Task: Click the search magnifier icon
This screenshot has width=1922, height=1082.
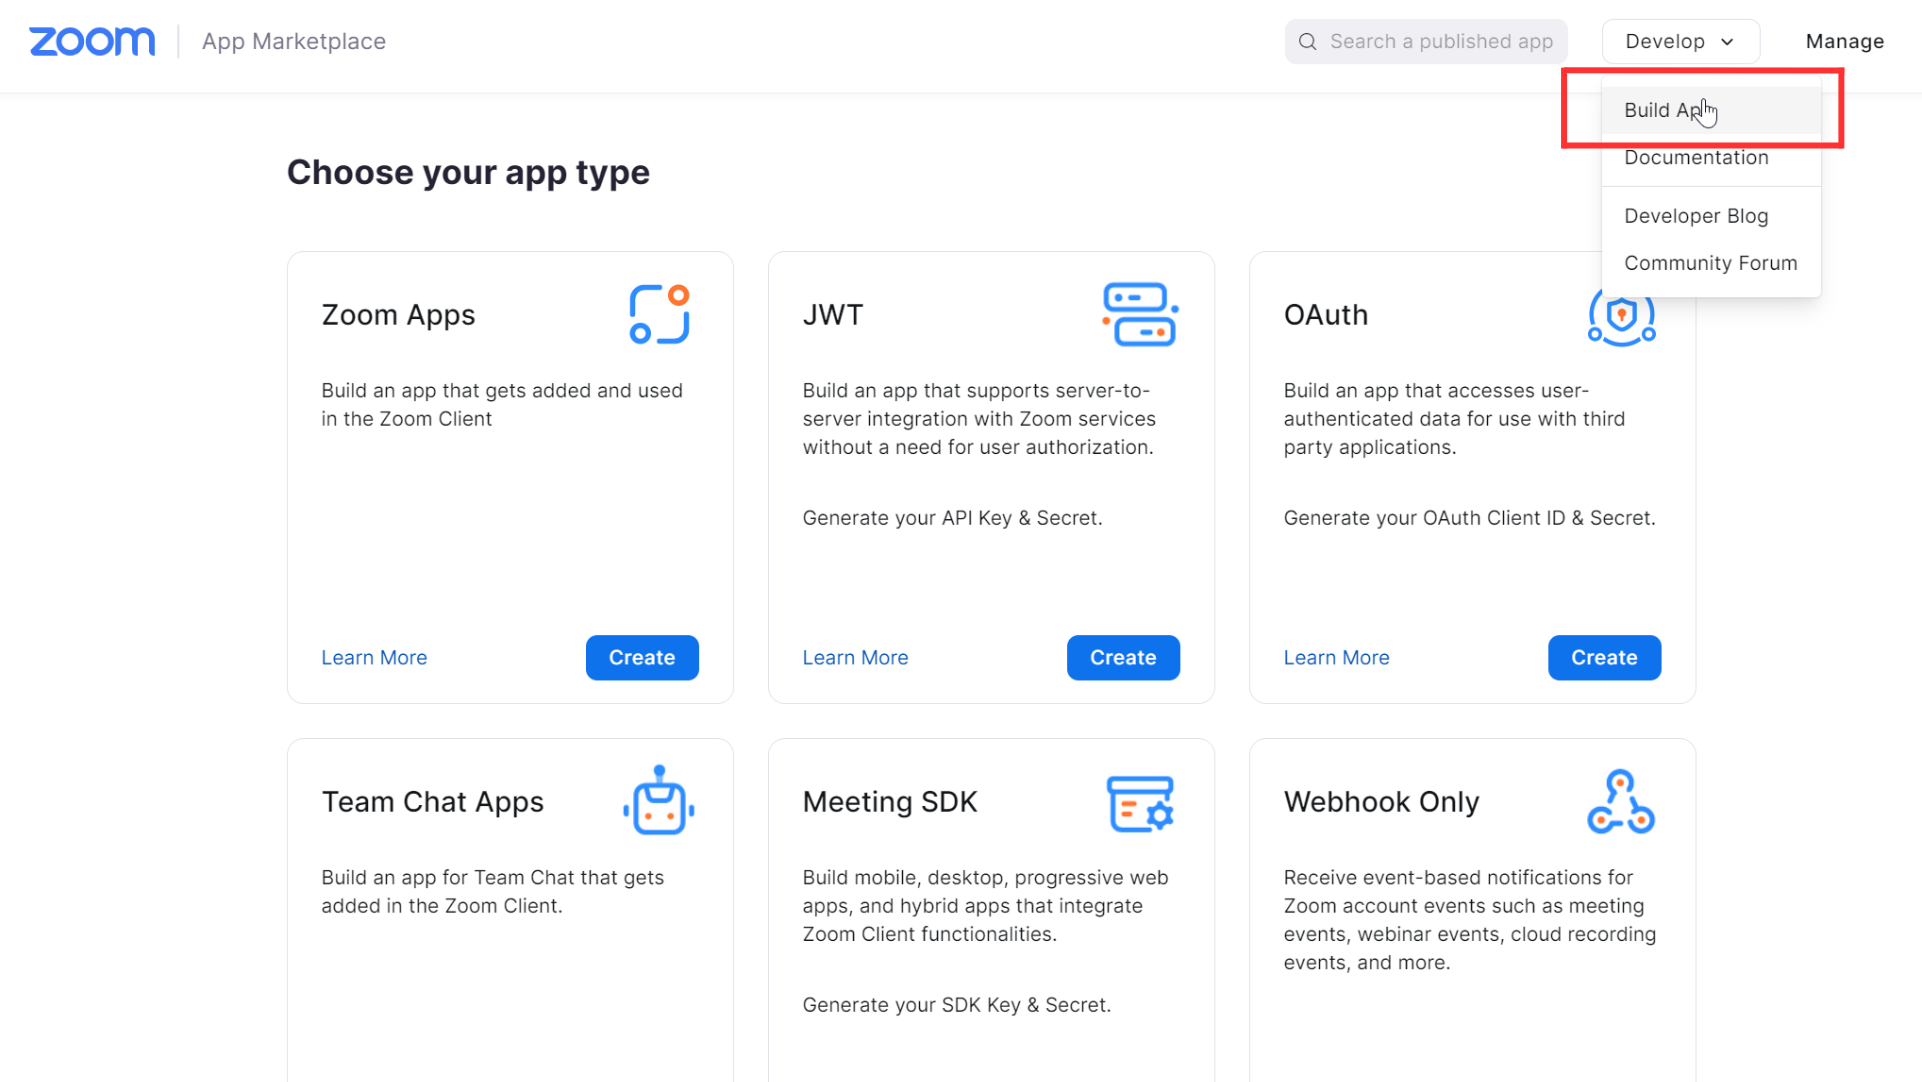Action: [x=1307, y=42]
